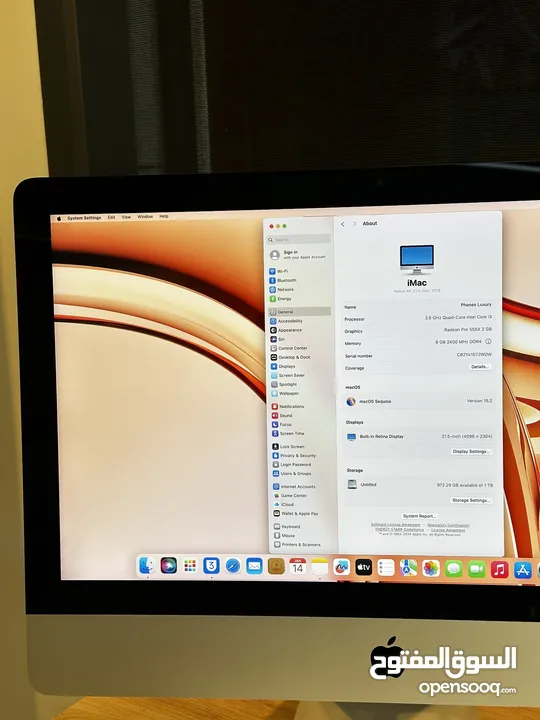Open Photos from the Dock

pos(431,568)
